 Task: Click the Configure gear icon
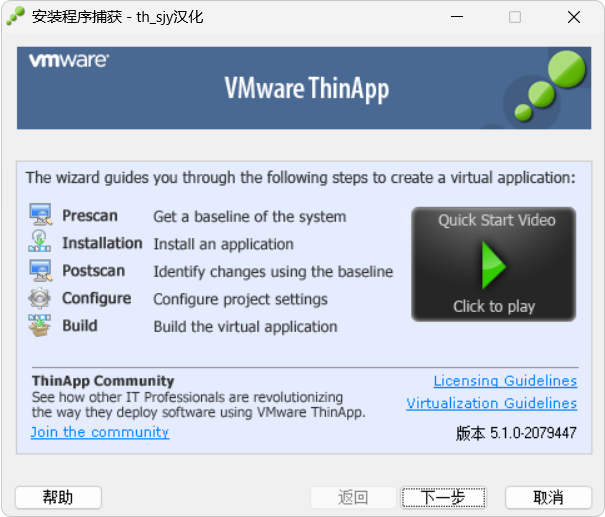pos(39,298)
